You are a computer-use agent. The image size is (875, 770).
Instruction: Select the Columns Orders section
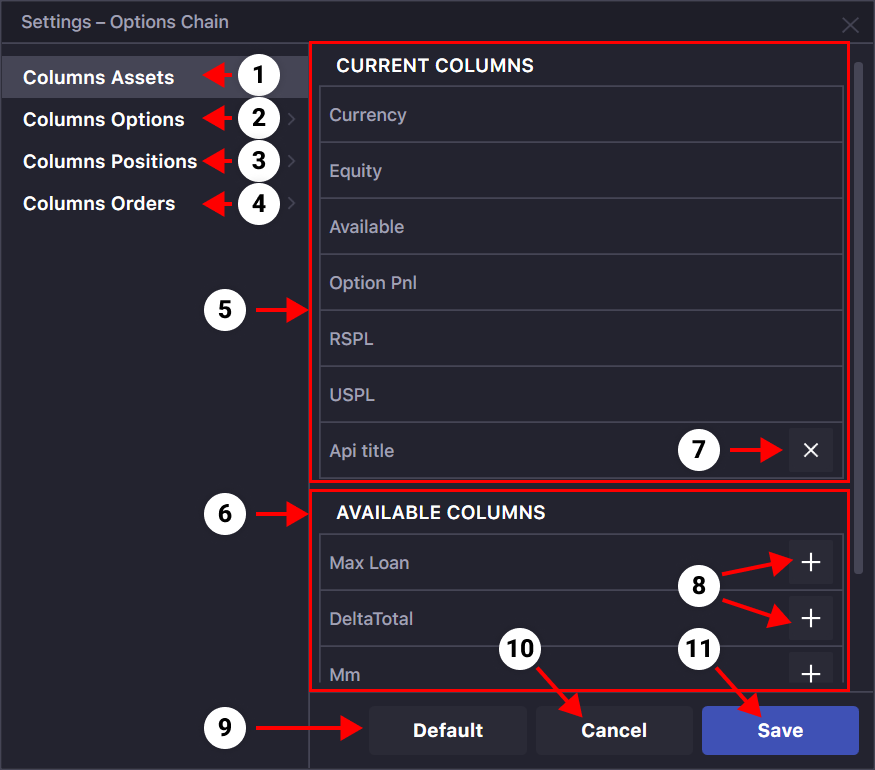click(x=99, y=204)
